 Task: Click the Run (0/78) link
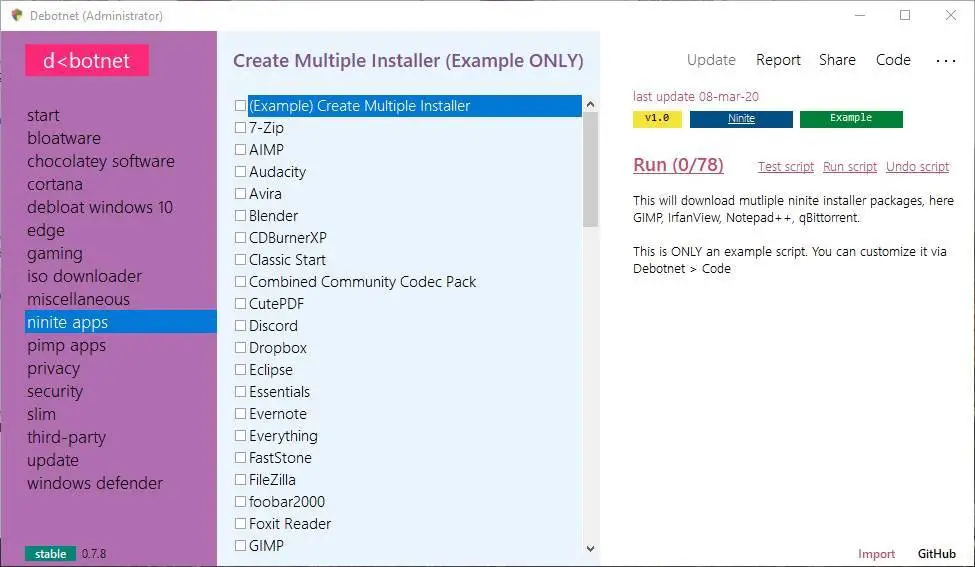pos(678,165)
